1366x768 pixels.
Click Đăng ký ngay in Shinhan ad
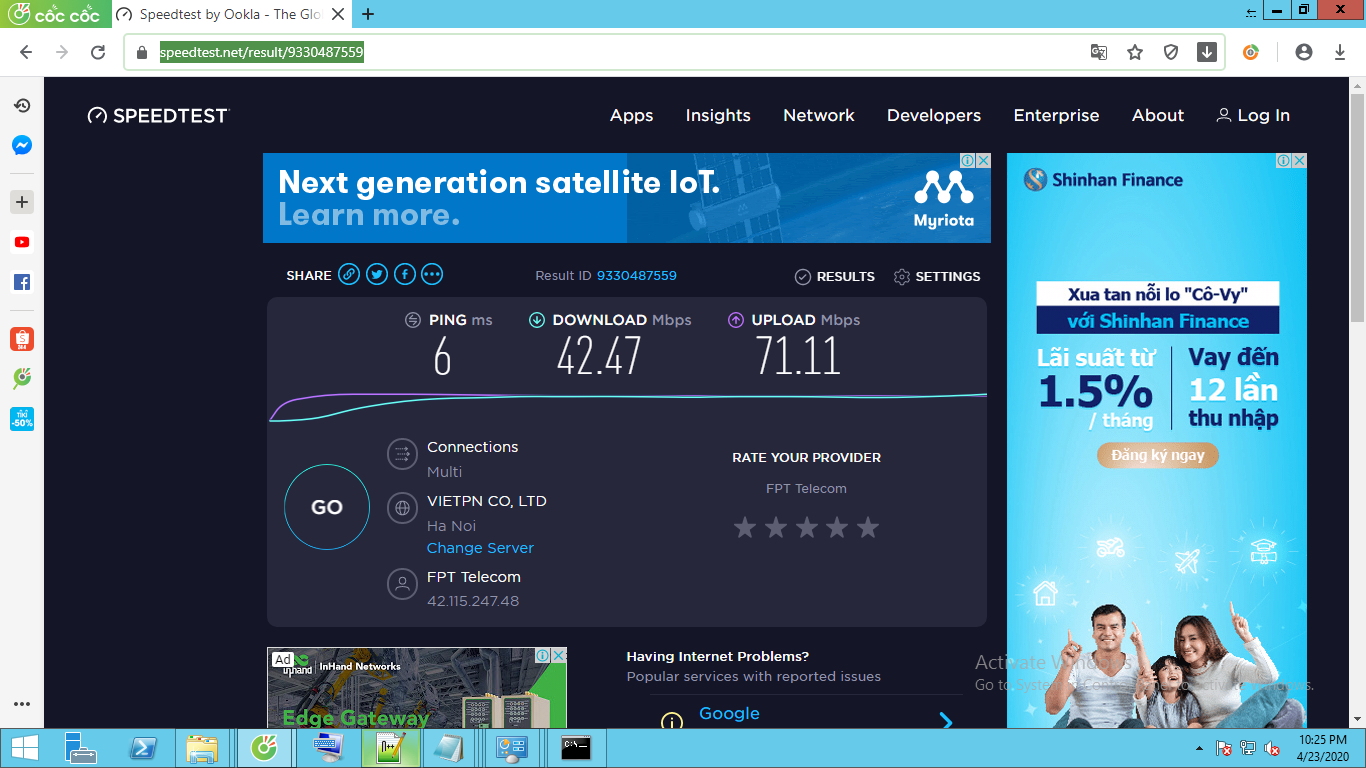(1158, 455)
